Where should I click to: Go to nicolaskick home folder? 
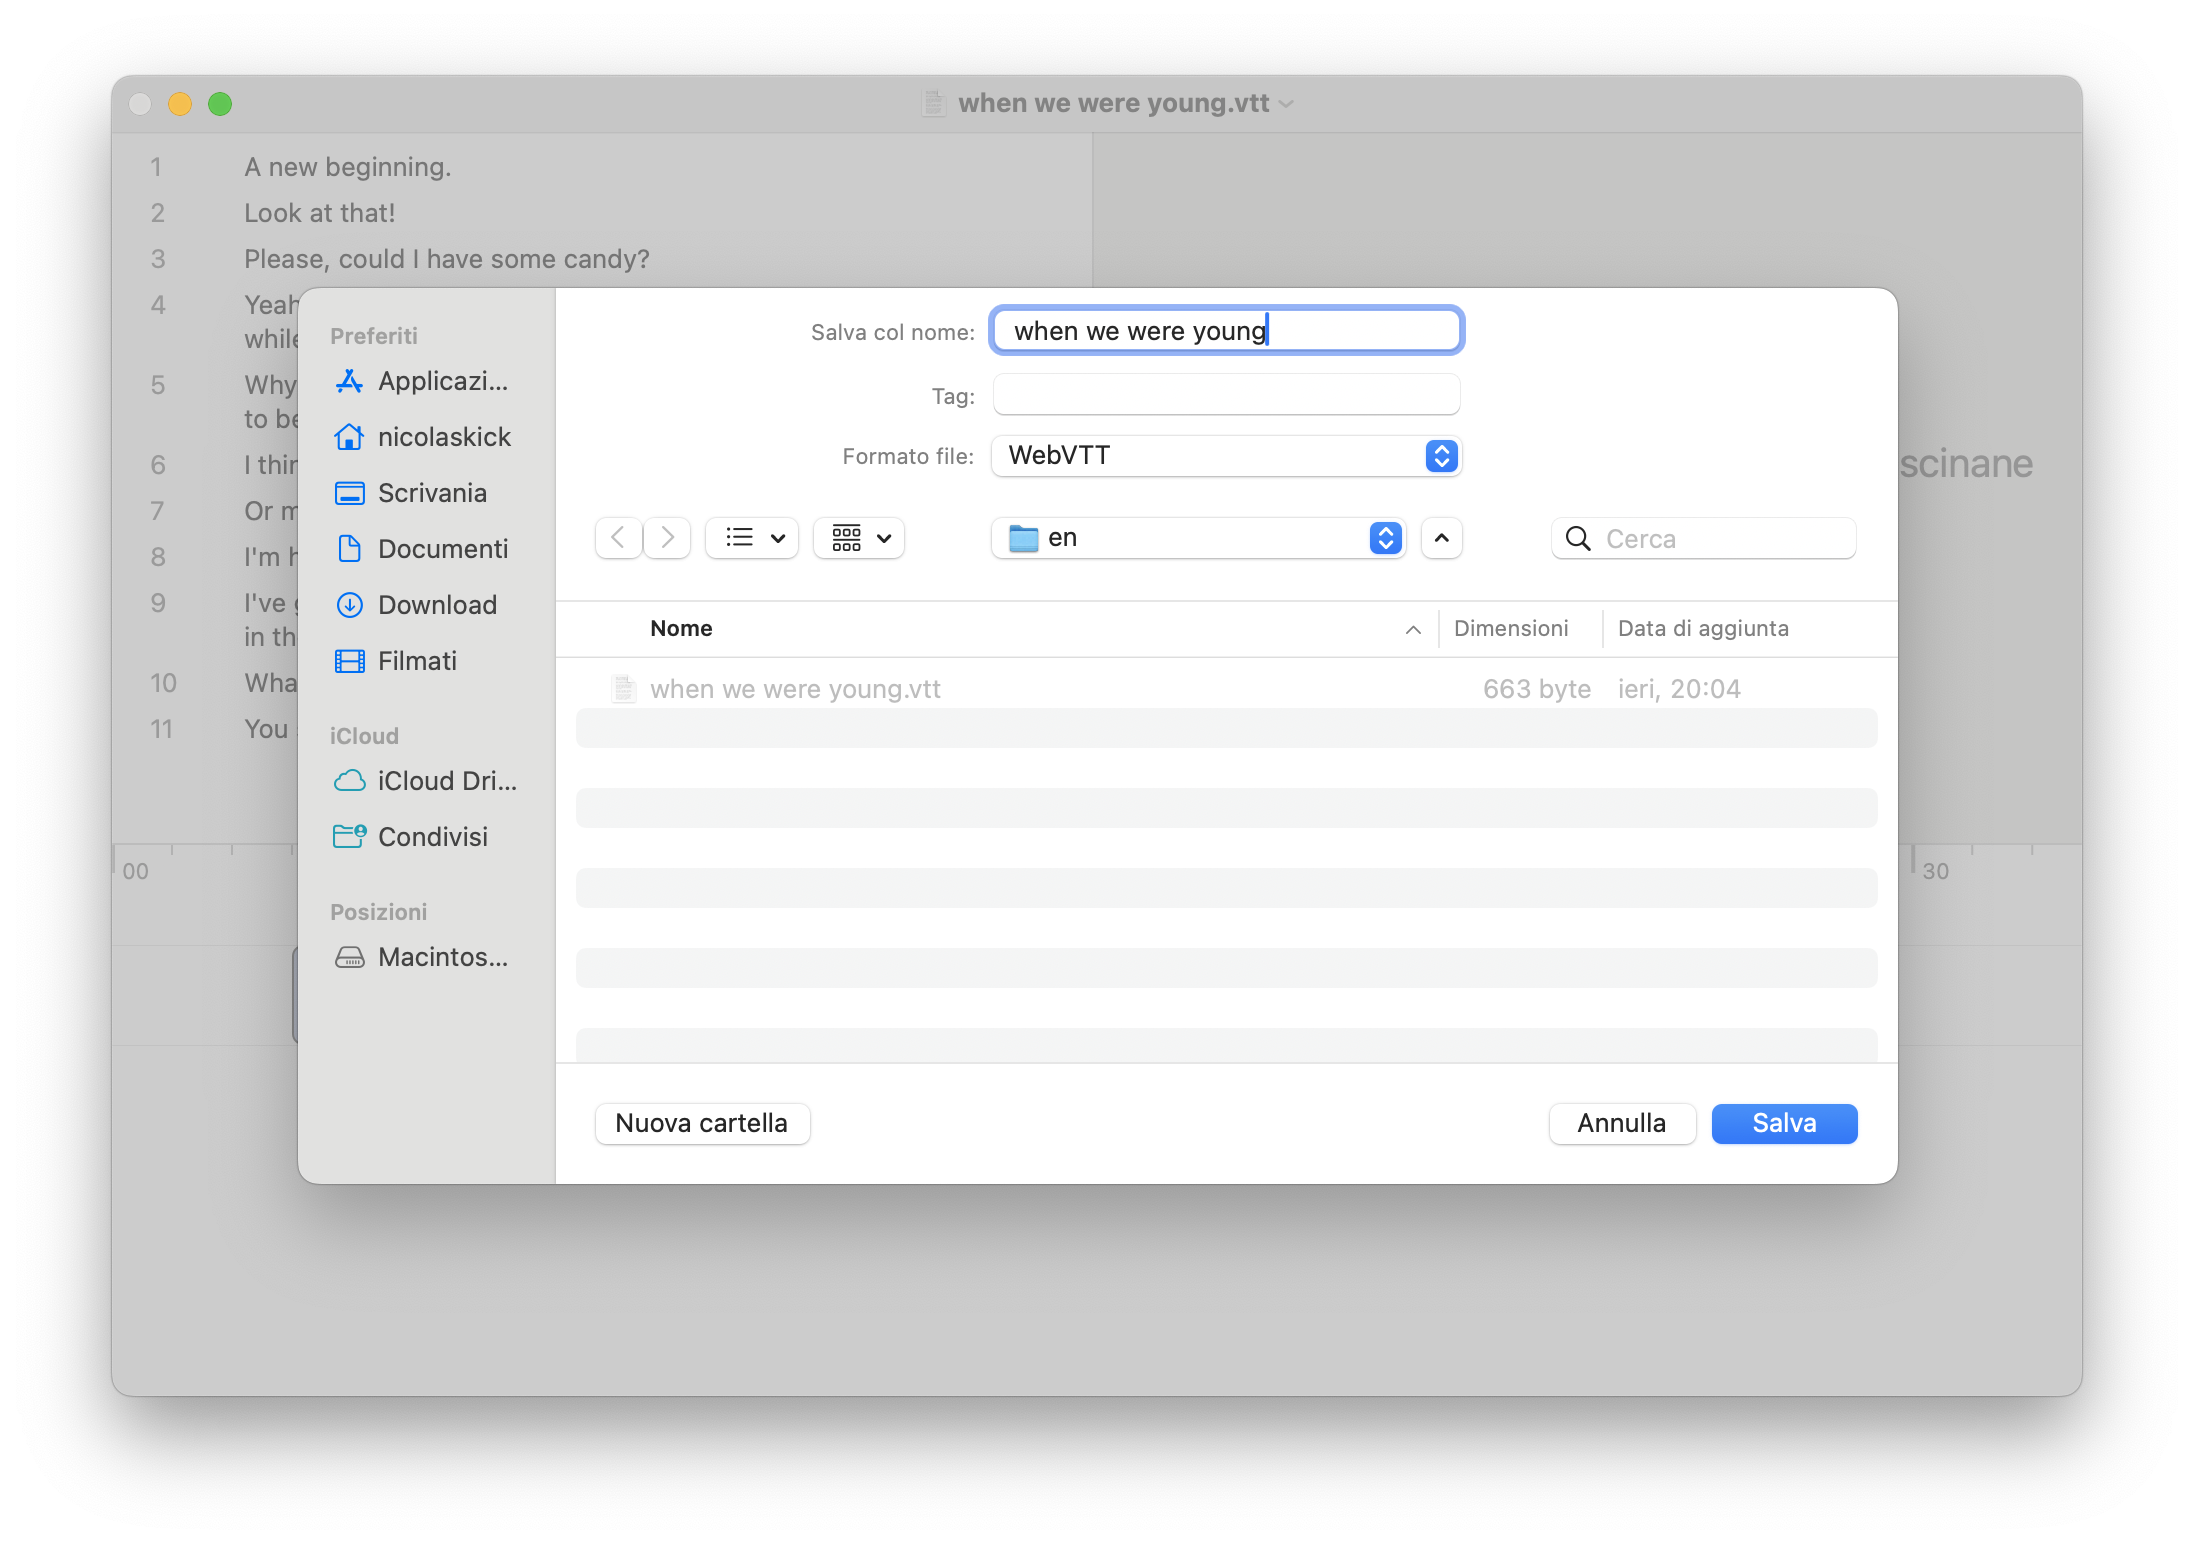click(422, 437)
